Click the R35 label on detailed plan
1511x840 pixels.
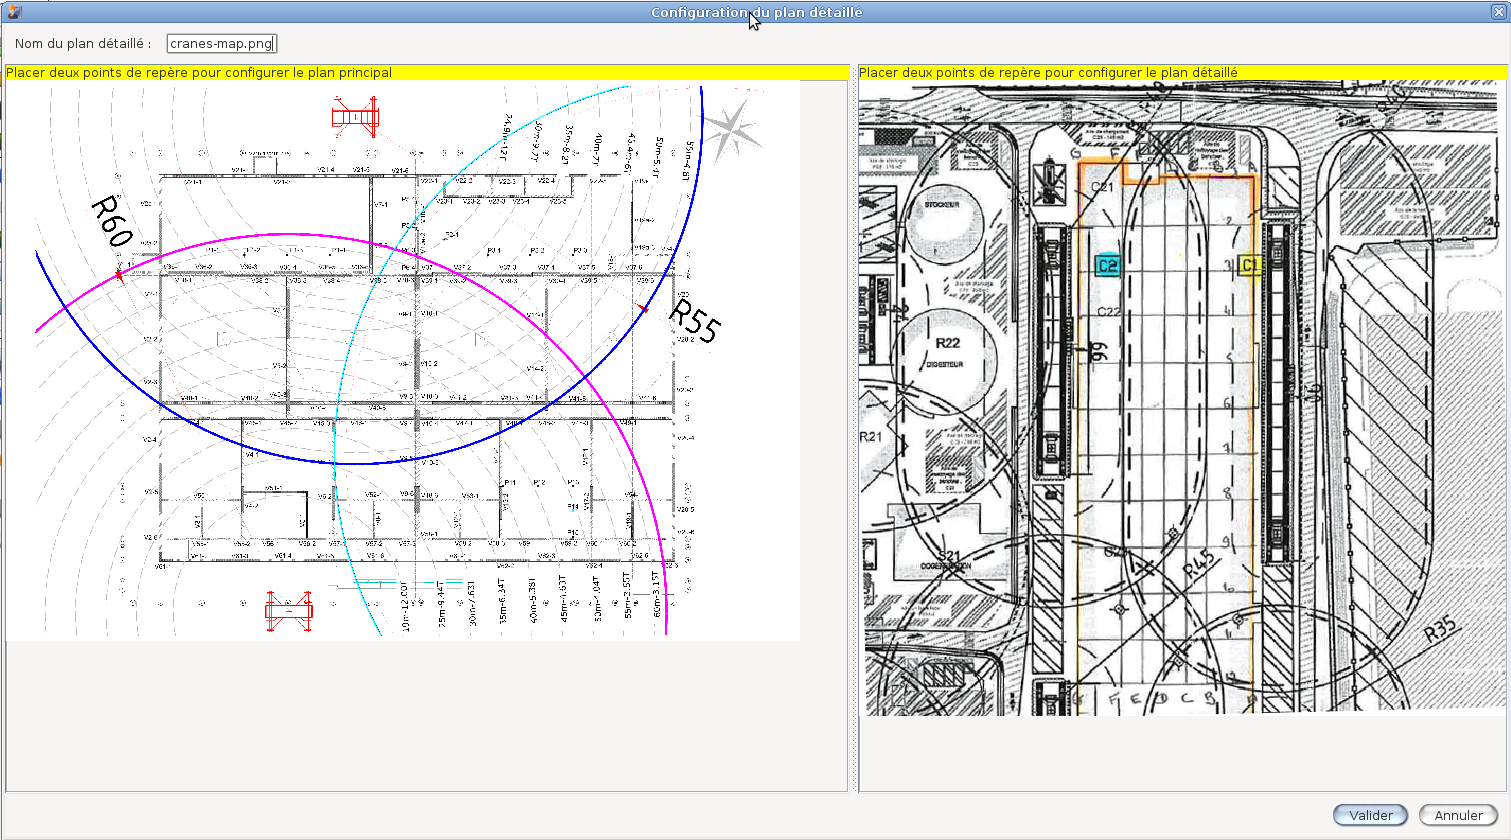pyautogui.click(x=1441, y=631)
